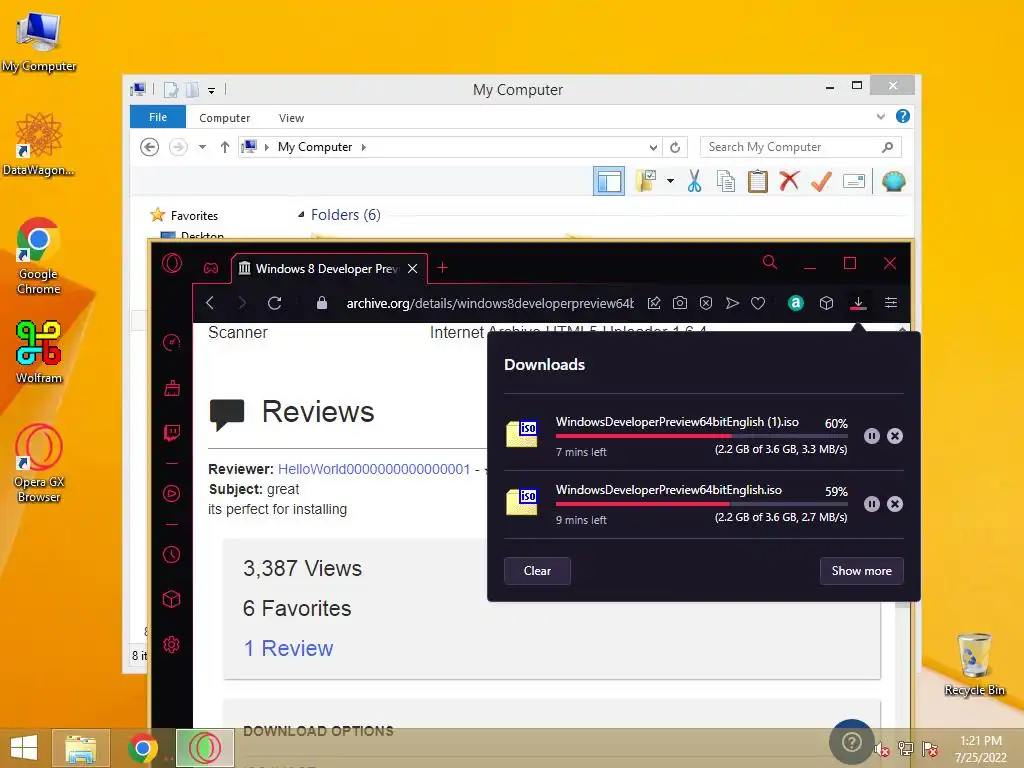Open the player icon in sidebar
This screenshot has width=1024, height=768.
[x=172, y=494]
